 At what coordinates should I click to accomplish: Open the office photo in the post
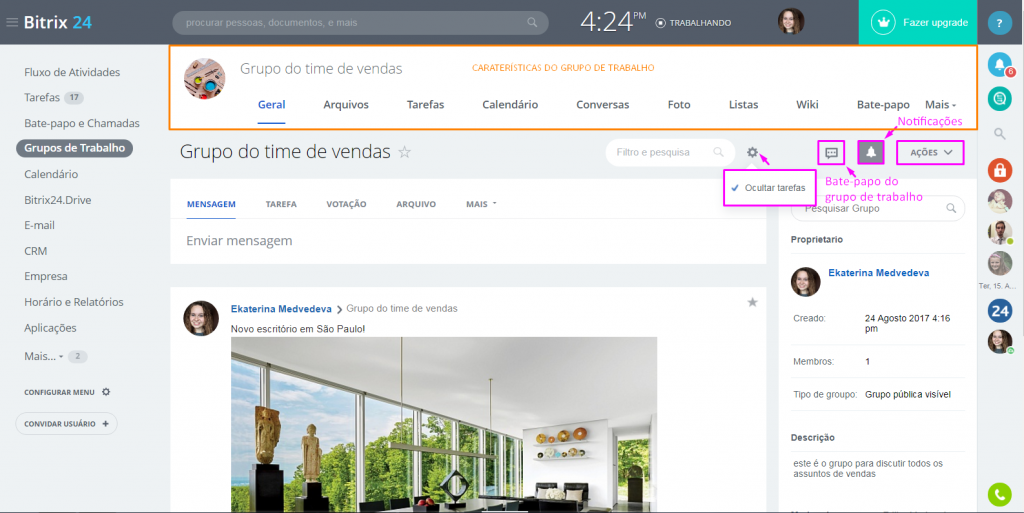444,424
